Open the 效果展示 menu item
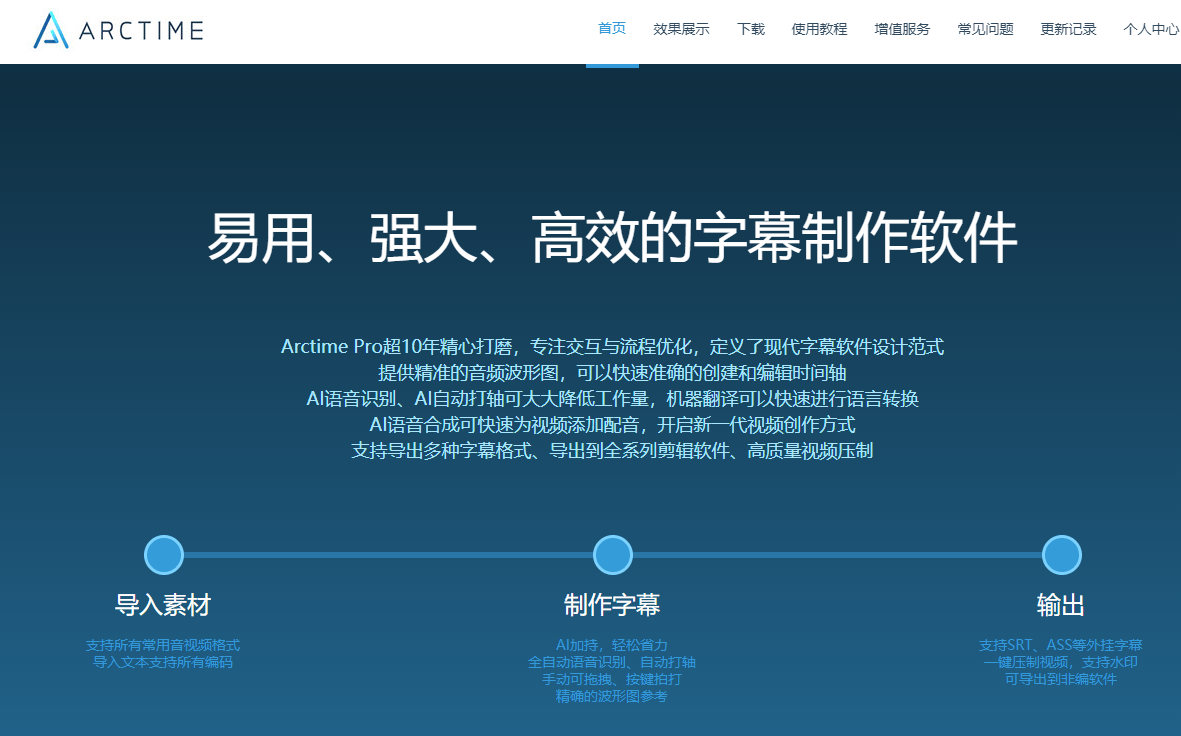Viewport: 1181px width, 736px height. 681,29
